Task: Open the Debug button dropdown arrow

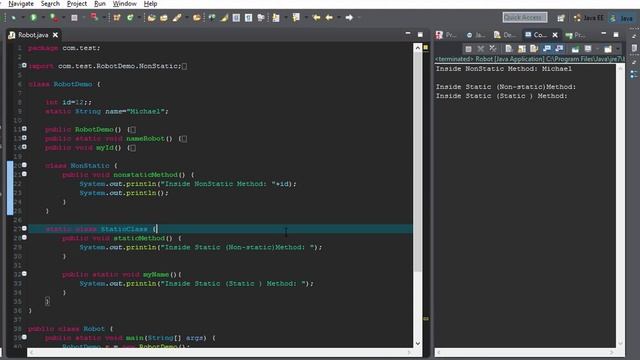Action: point(22,18)
